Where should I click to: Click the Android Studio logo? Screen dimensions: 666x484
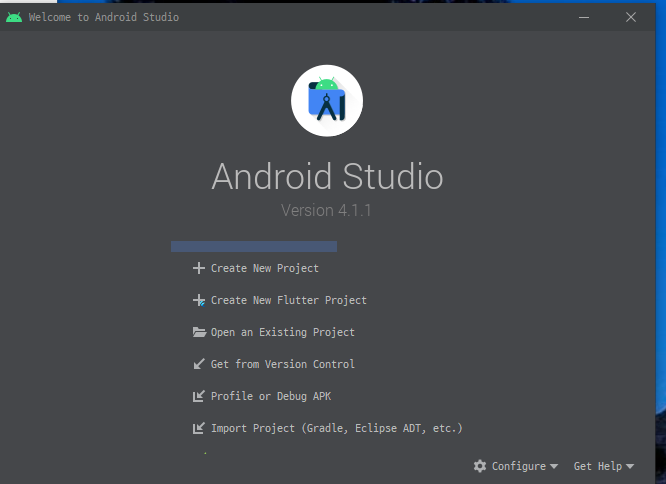click(327, 101)
